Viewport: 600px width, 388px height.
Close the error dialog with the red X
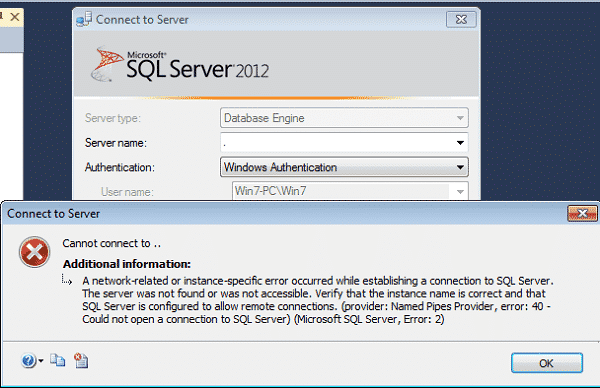coord(582,214)
